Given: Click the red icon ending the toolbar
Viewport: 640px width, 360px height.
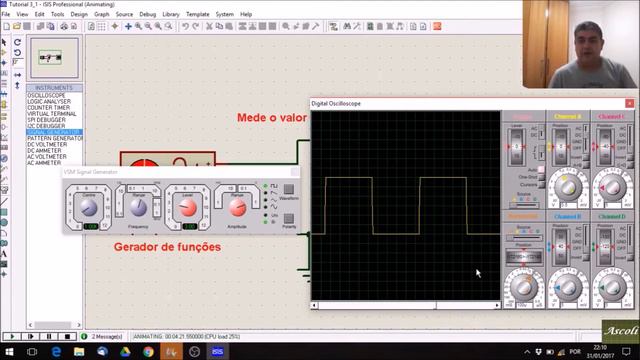Looking at the screenshot, I should coord(437,27).
